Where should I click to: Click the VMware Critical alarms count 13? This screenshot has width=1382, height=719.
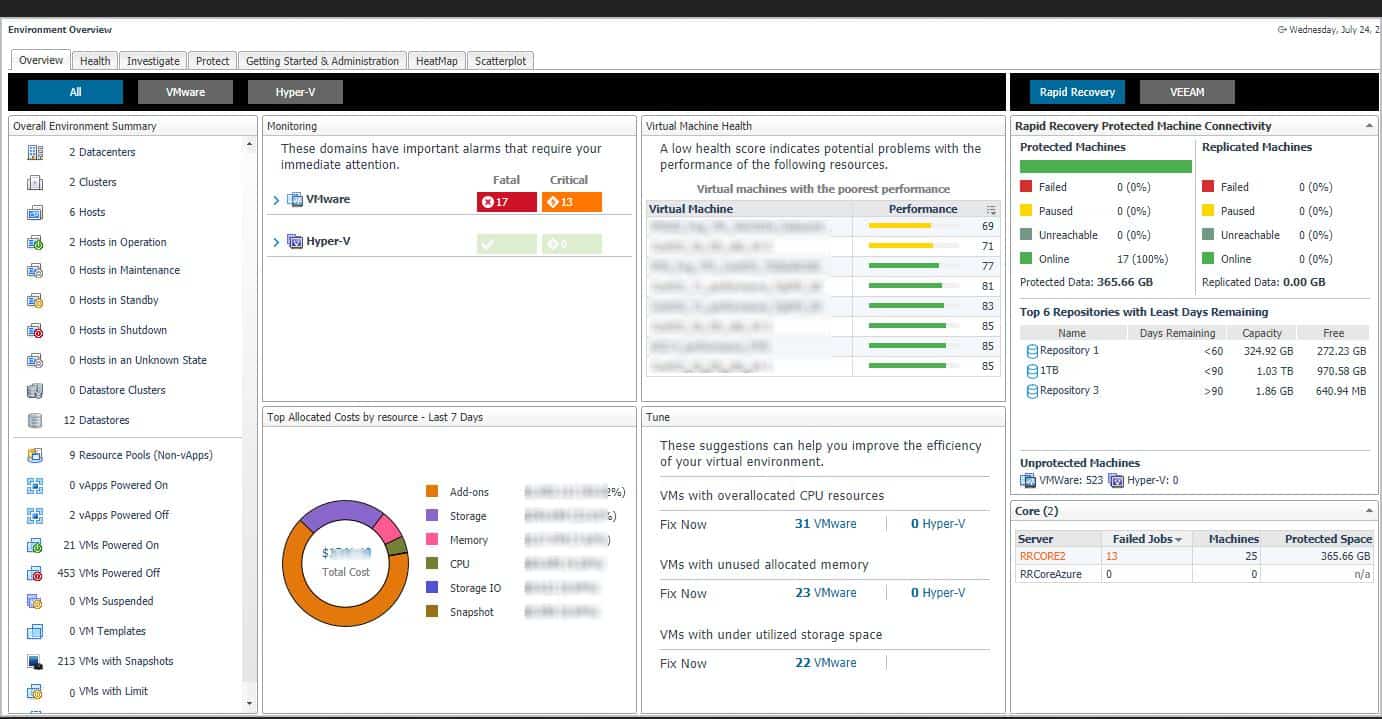572,202
